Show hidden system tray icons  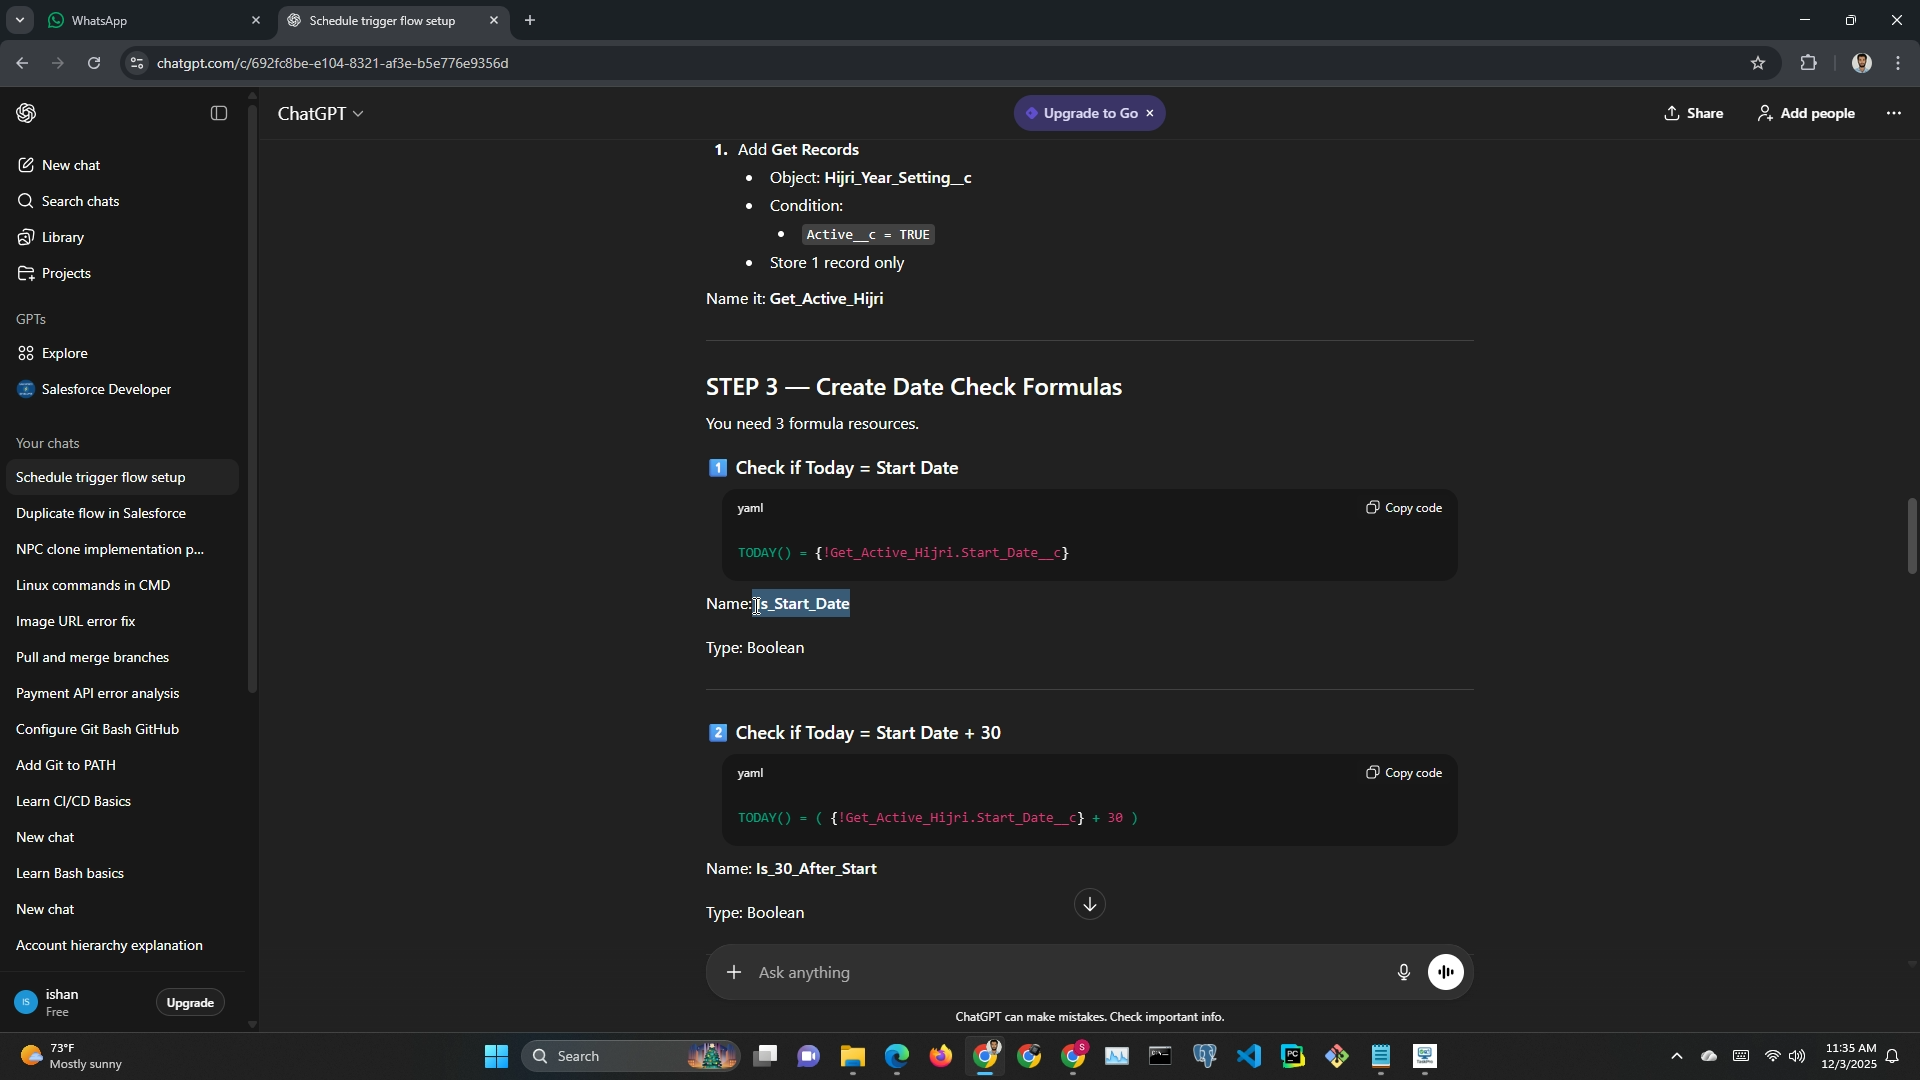click(x=1677, y=1056)
